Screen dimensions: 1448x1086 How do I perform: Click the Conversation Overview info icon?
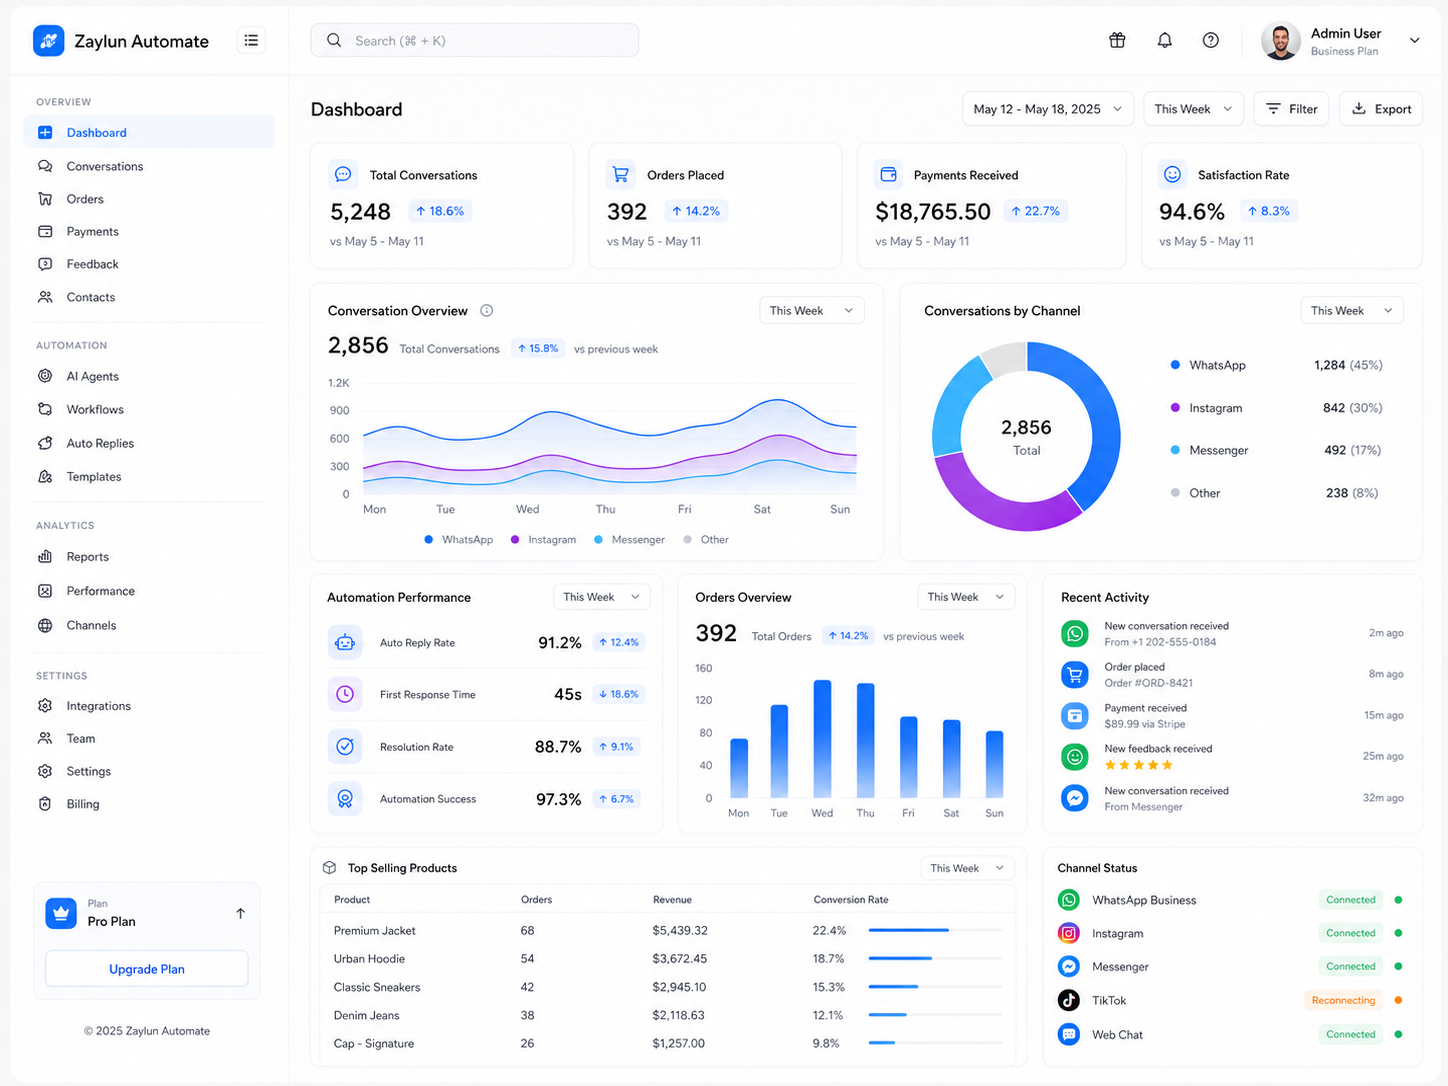[487, 311]
